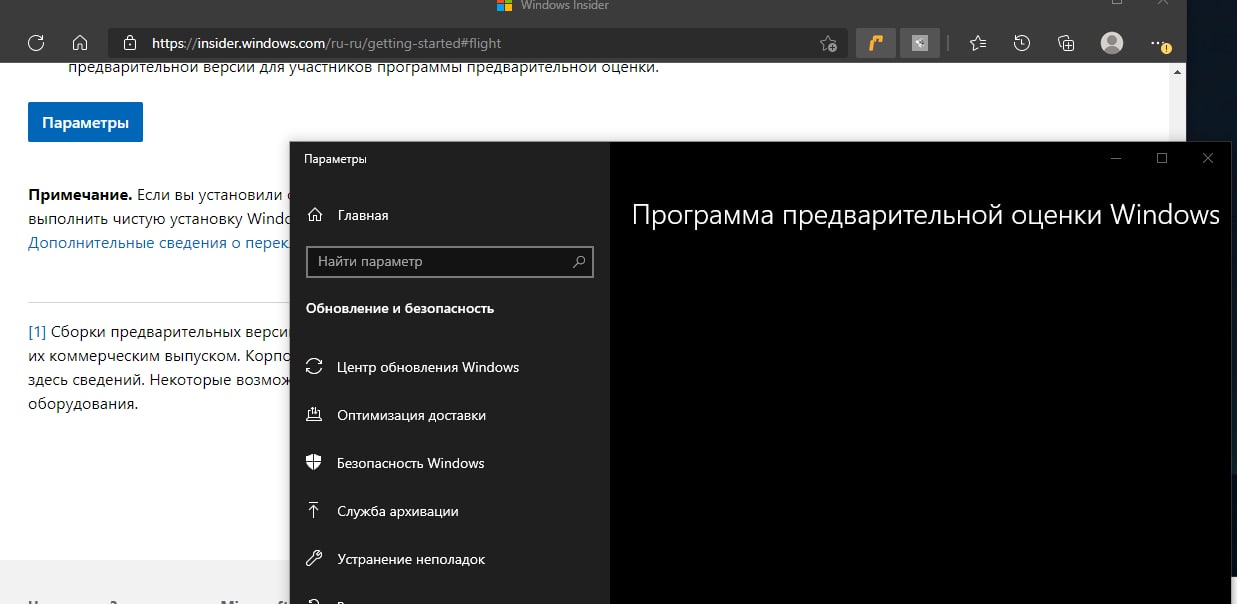Viewport: 1237px width, 604px height.
Task: Open browsing History in Edge
Action: [1022, 43]
